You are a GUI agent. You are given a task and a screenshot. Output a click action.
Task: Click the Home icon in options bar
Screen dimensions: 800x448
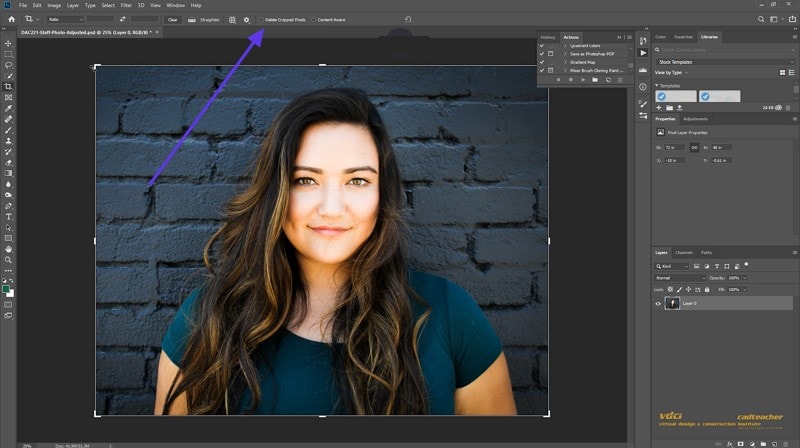point(11,19)
